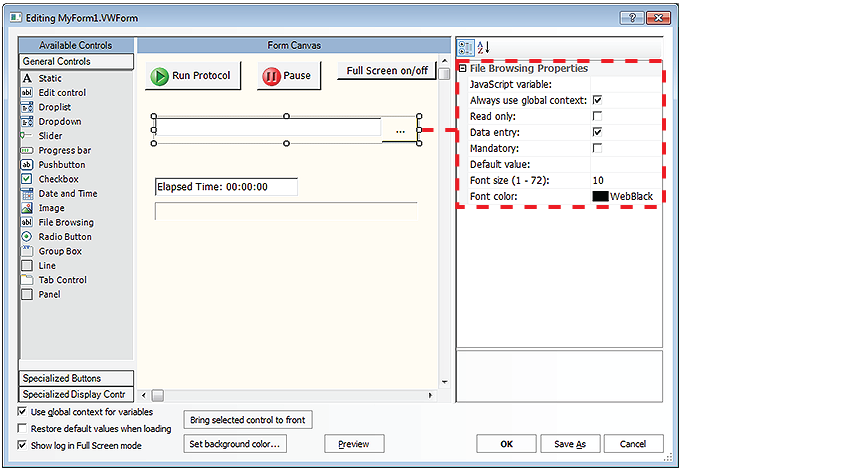Image resolution: width=864 pixels, height=473 pixels.
Task: Pick the Date and Time control icon
Action: (x=27, y=194)
